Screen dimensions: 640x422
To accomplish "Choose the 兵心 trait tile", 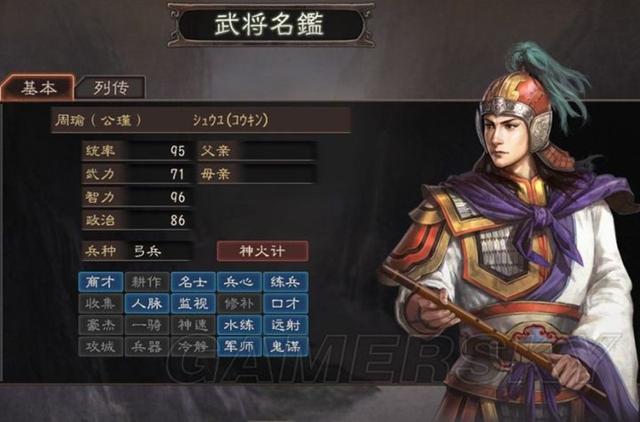I will [x=239, y=282].
